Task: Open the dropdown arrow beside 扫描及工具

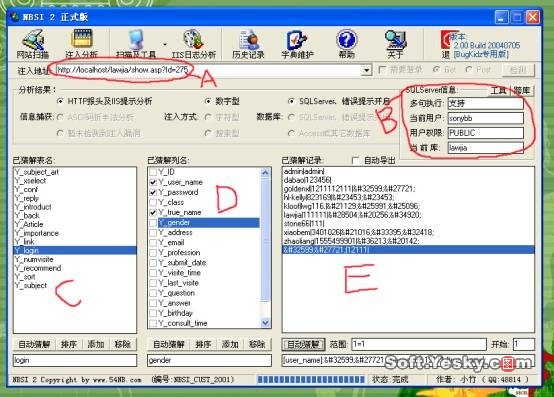Action: coord(165,45)
